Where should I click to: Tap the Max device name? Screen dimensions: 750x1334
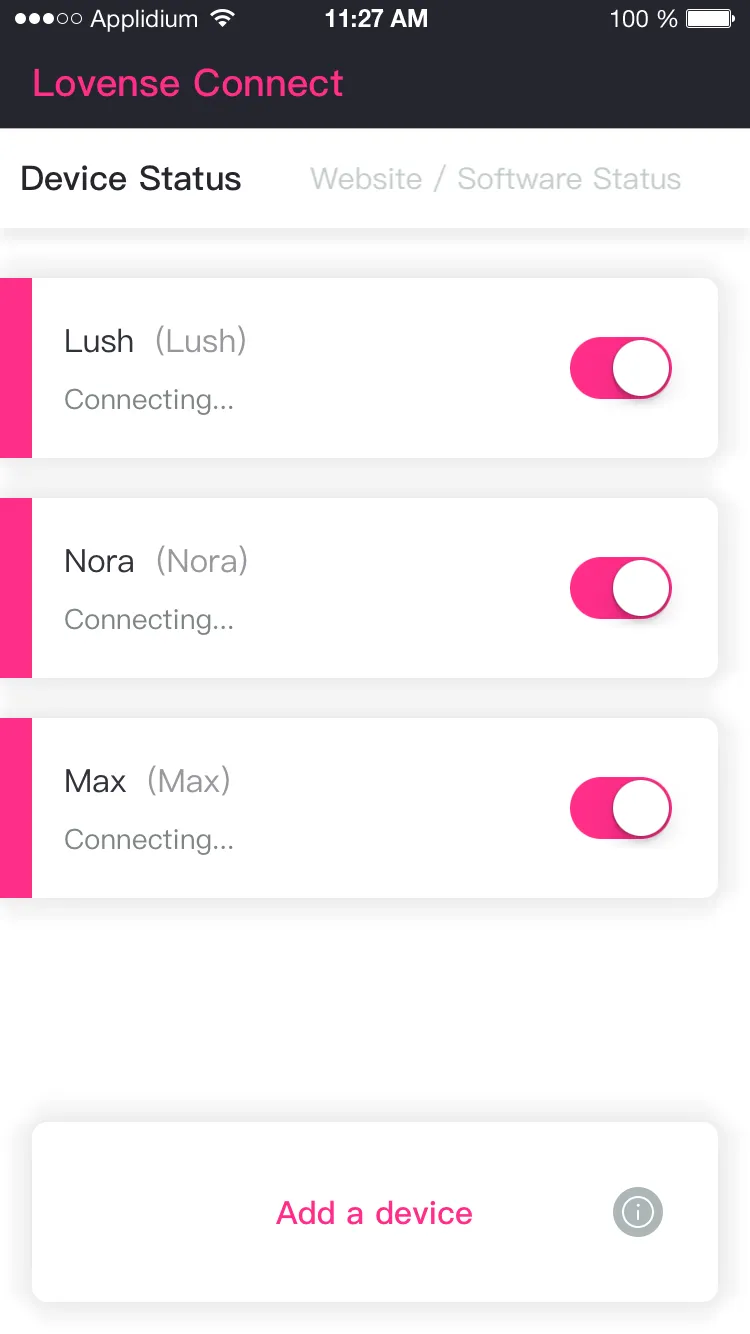point(96,781)
